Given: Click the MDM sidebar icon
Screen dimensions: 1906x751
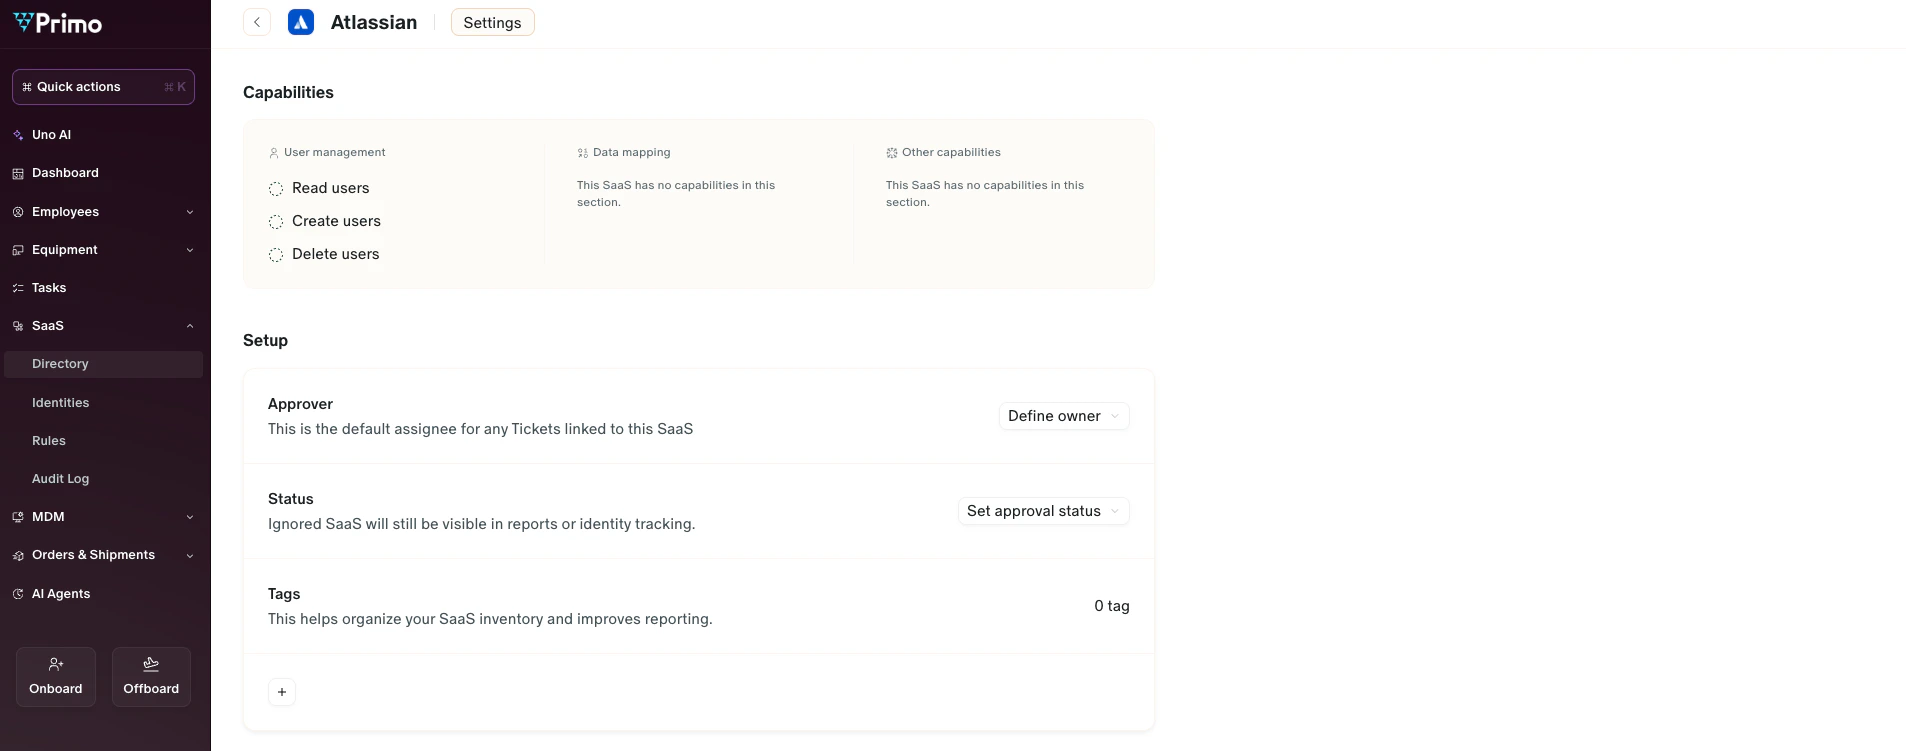Looking at the screenshot, I should [18, 517].
